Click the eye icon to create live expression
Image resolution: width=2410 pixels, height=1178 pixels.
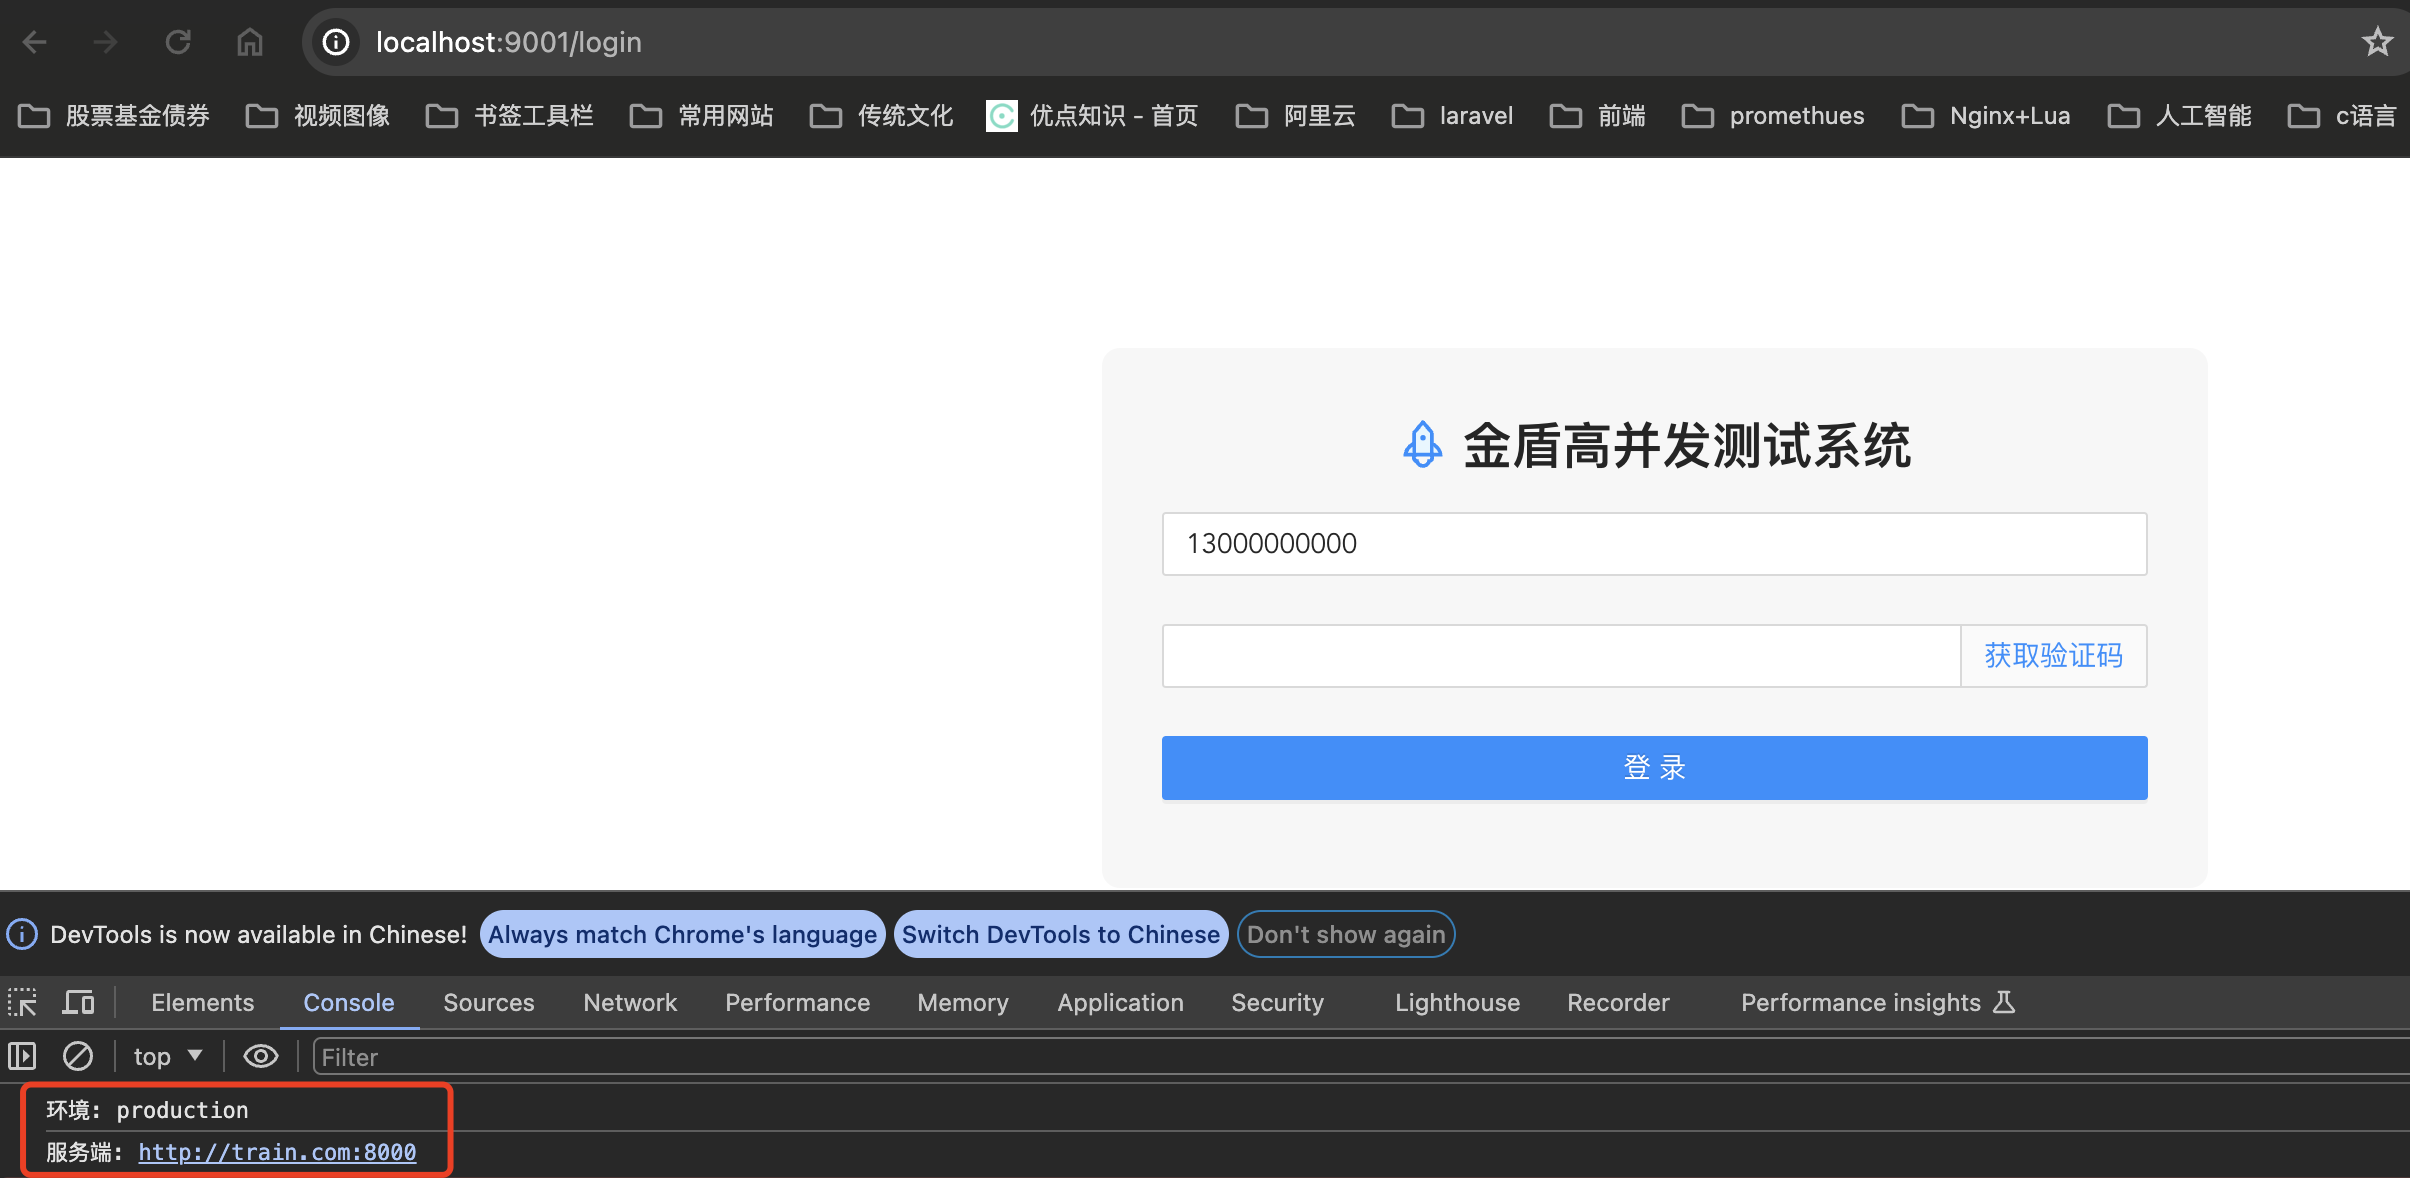coord(261,1056)
